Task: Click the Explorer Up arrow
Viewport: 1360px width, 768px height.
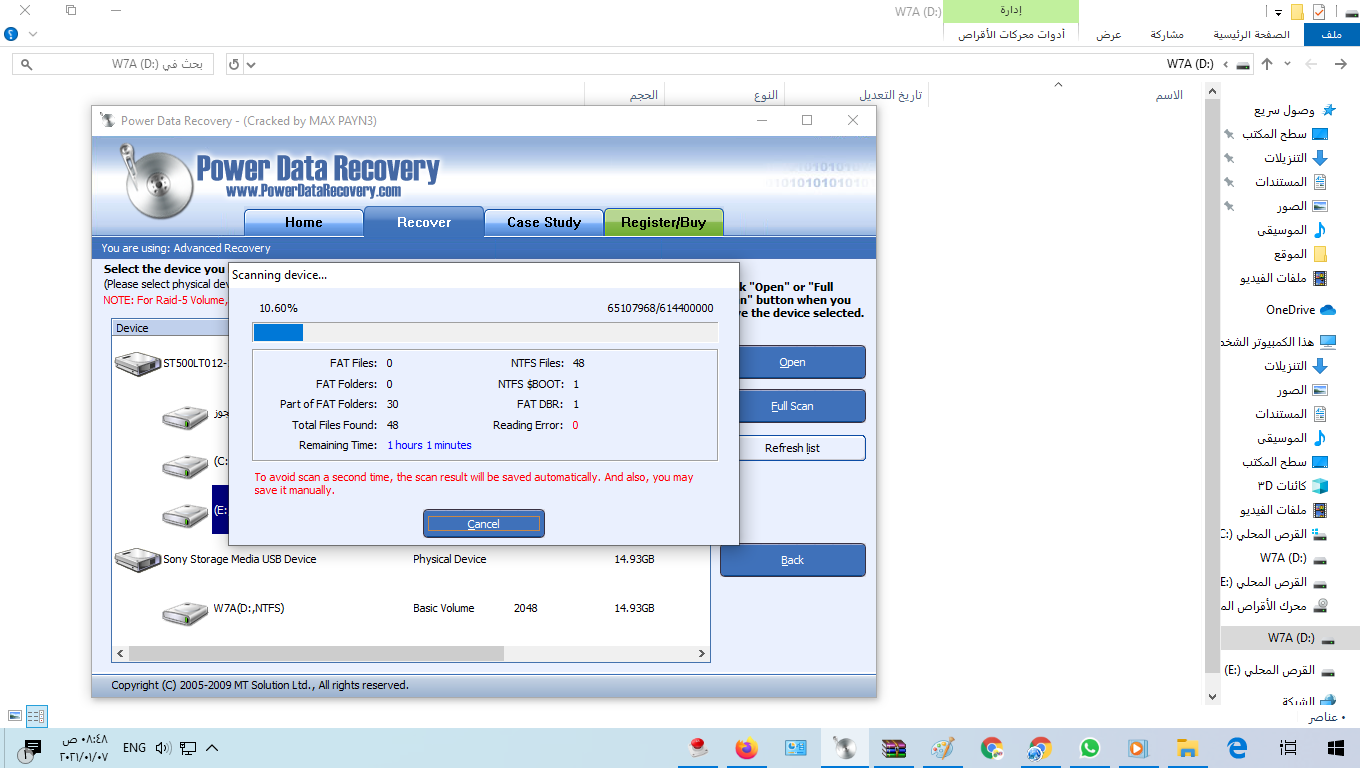Action: point(1267,64)
